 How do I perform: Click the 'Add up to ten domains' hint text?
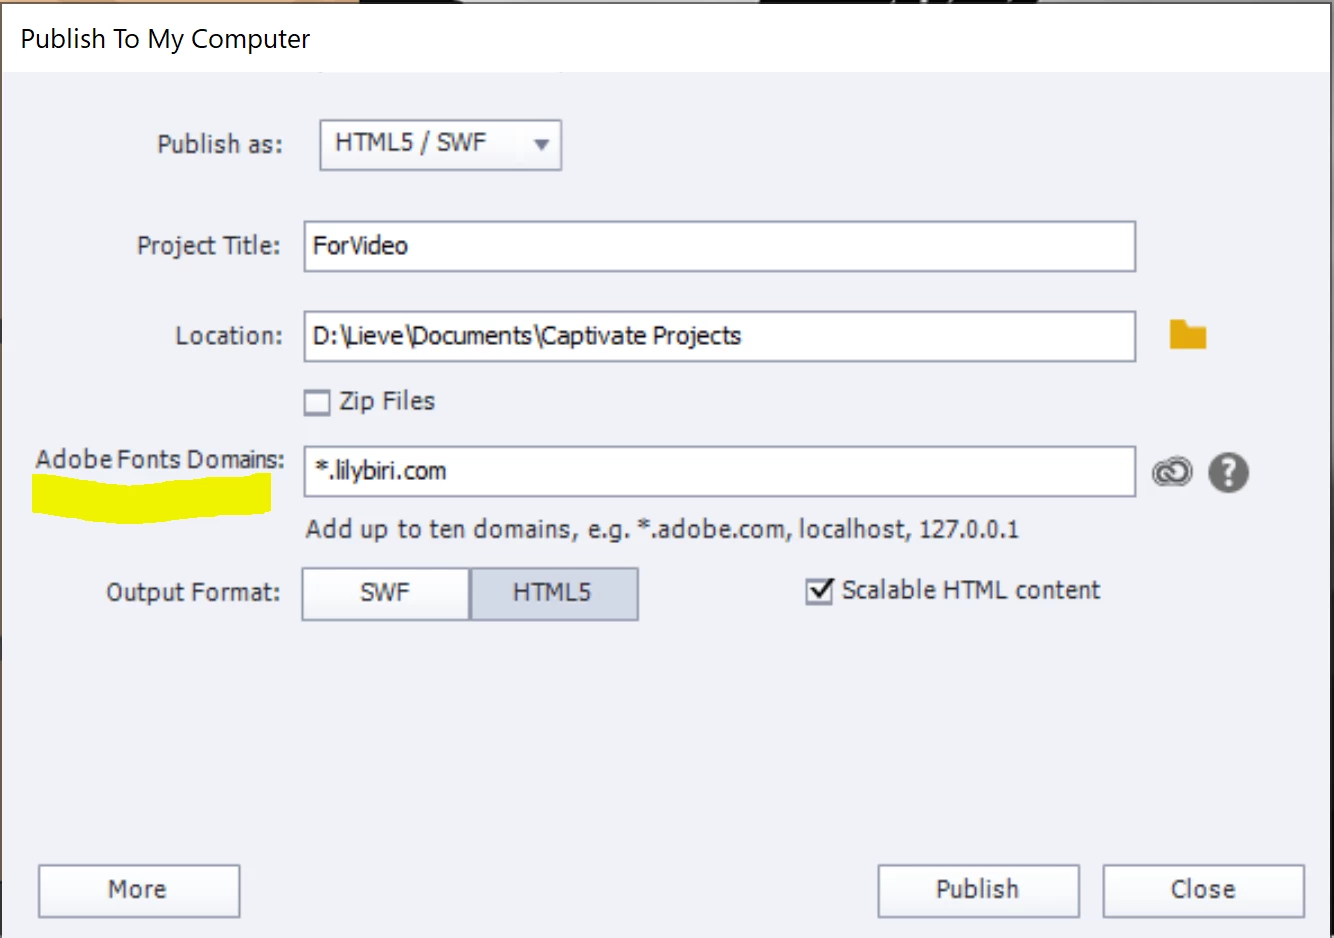pos(662,529)
